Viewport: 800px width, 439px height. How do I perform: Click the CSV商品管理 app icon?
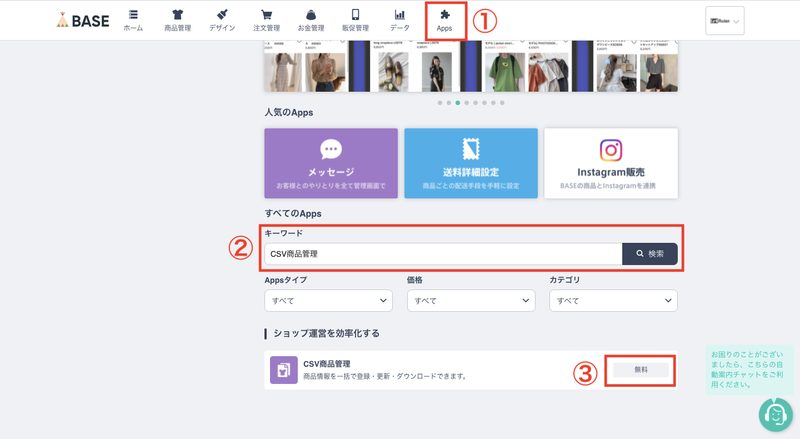point(284,370)
